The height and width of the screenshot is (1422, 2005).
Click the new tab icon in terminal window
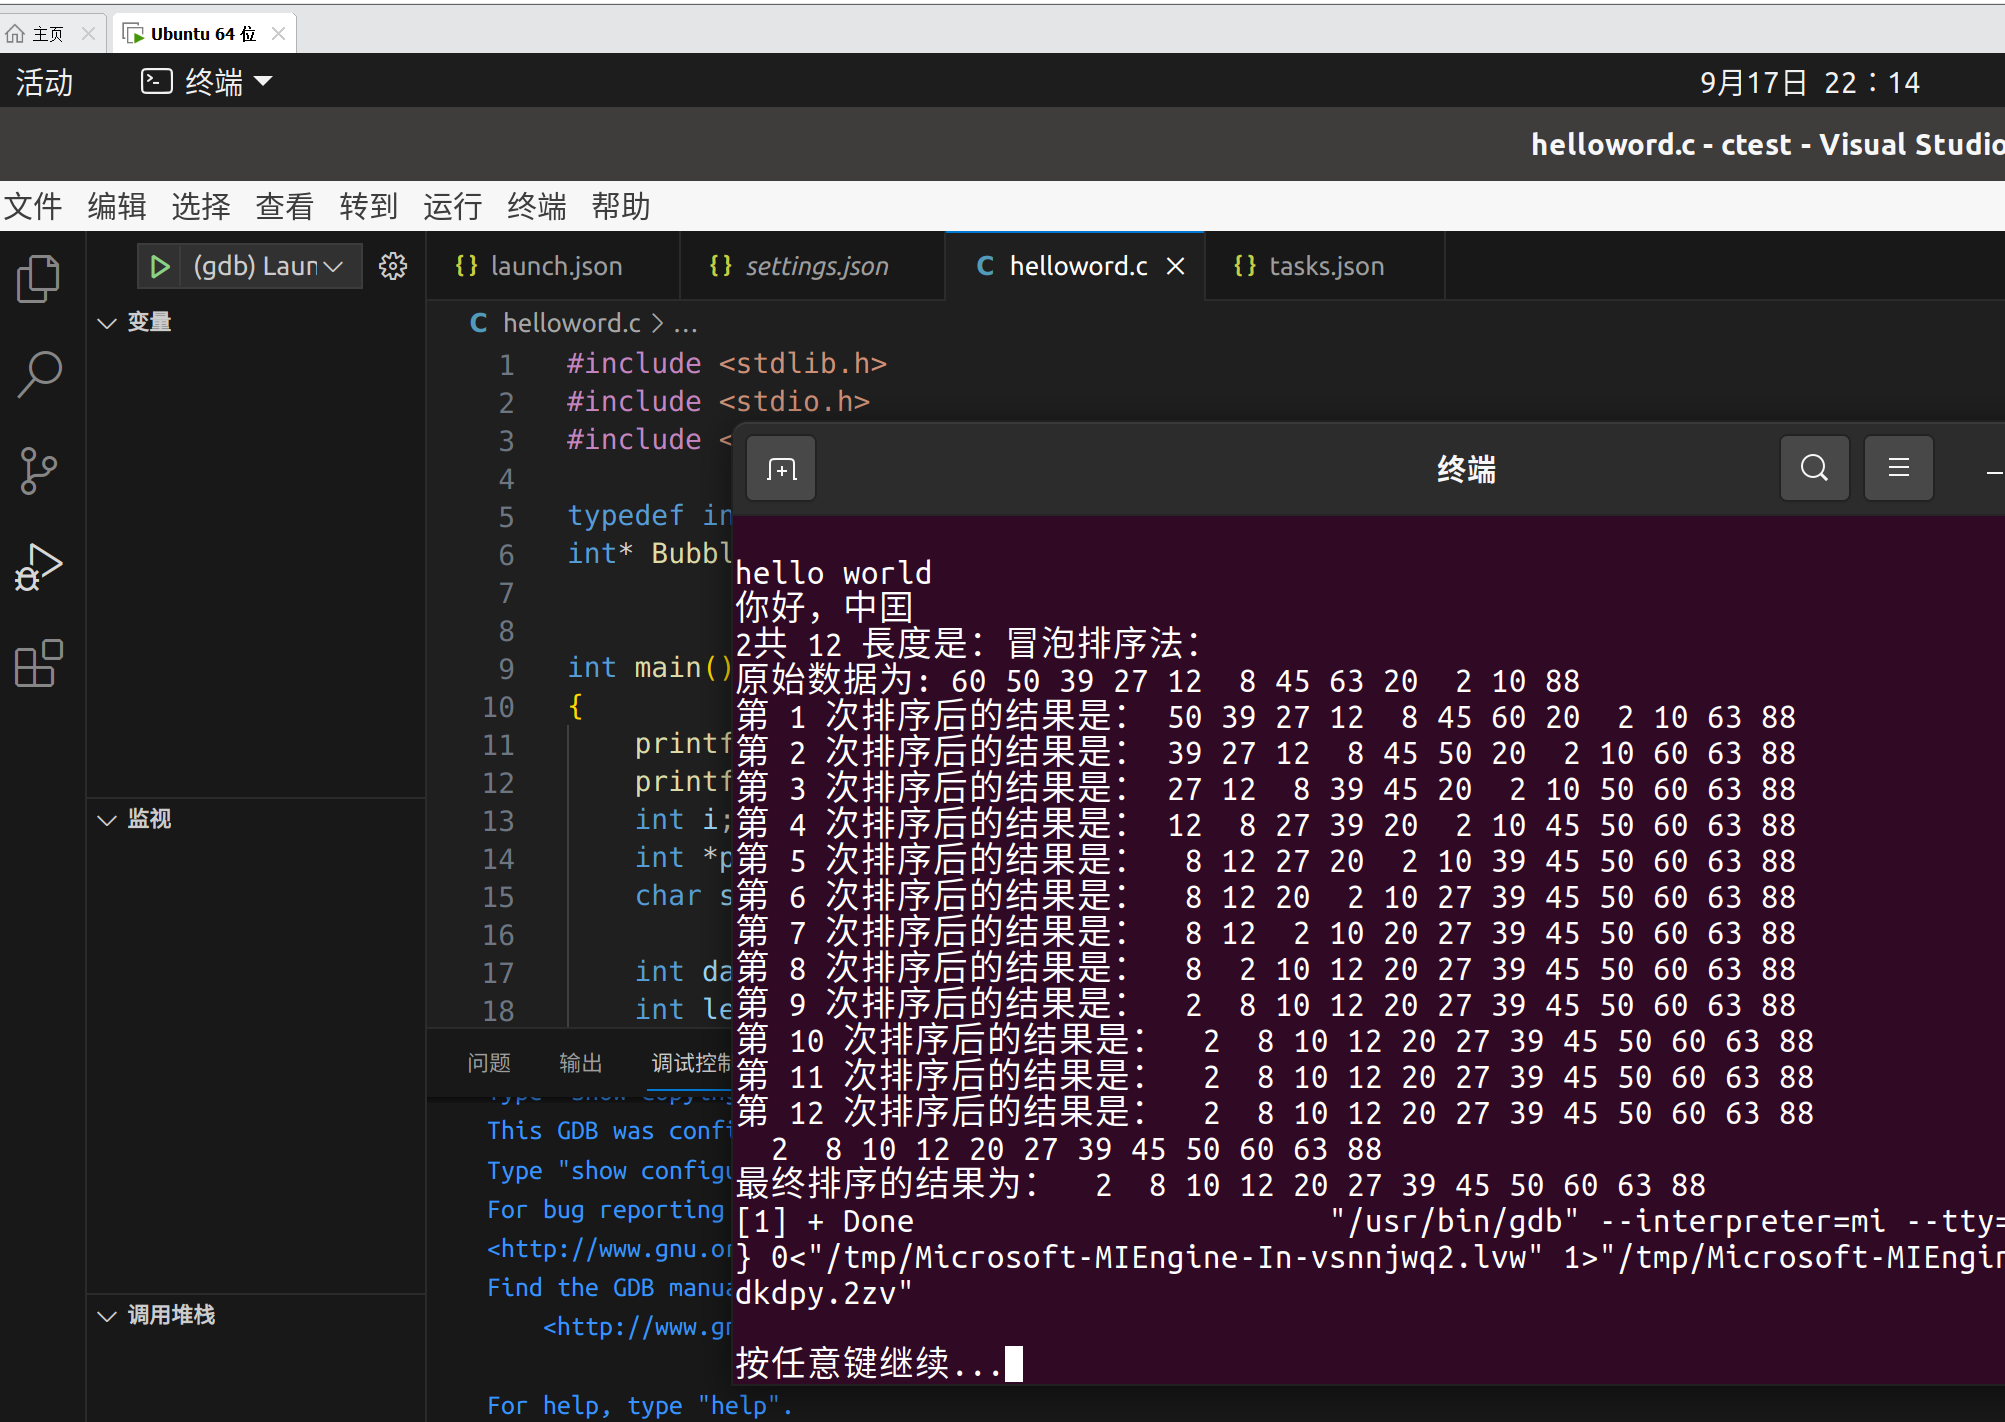(x=781, y=468)
